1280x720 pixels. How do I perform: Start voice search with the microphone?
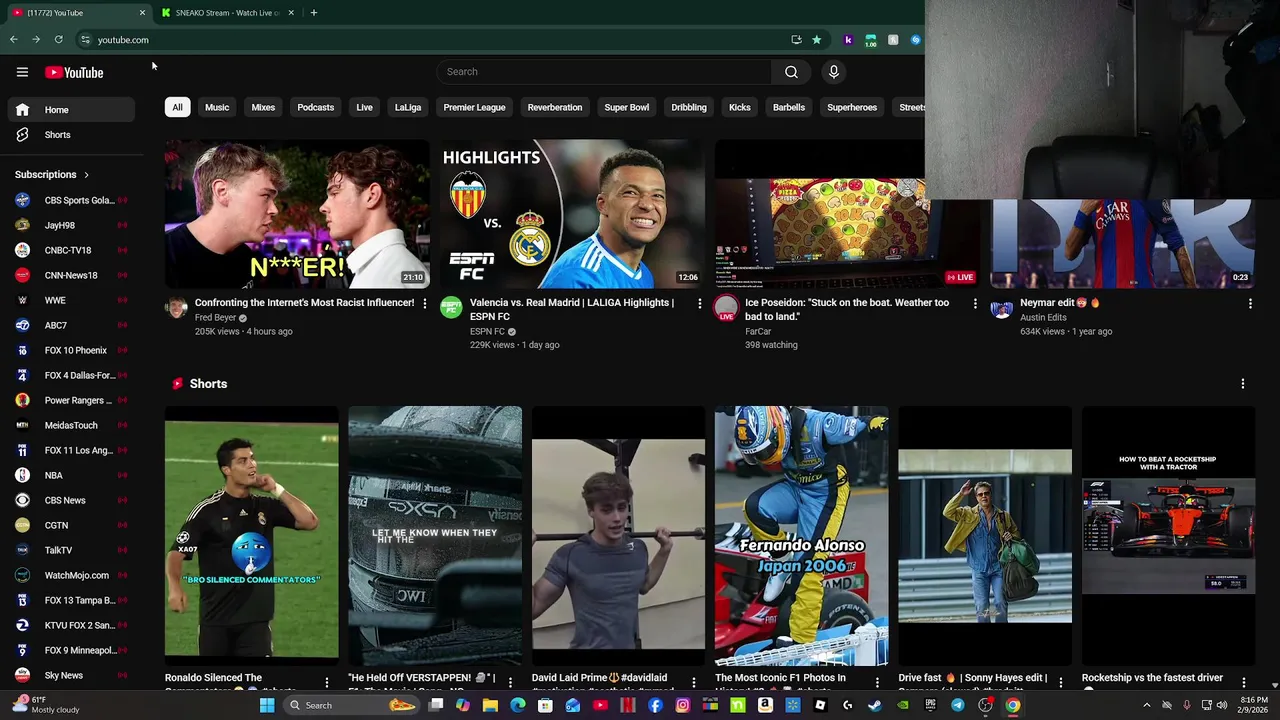click(833, 72)
